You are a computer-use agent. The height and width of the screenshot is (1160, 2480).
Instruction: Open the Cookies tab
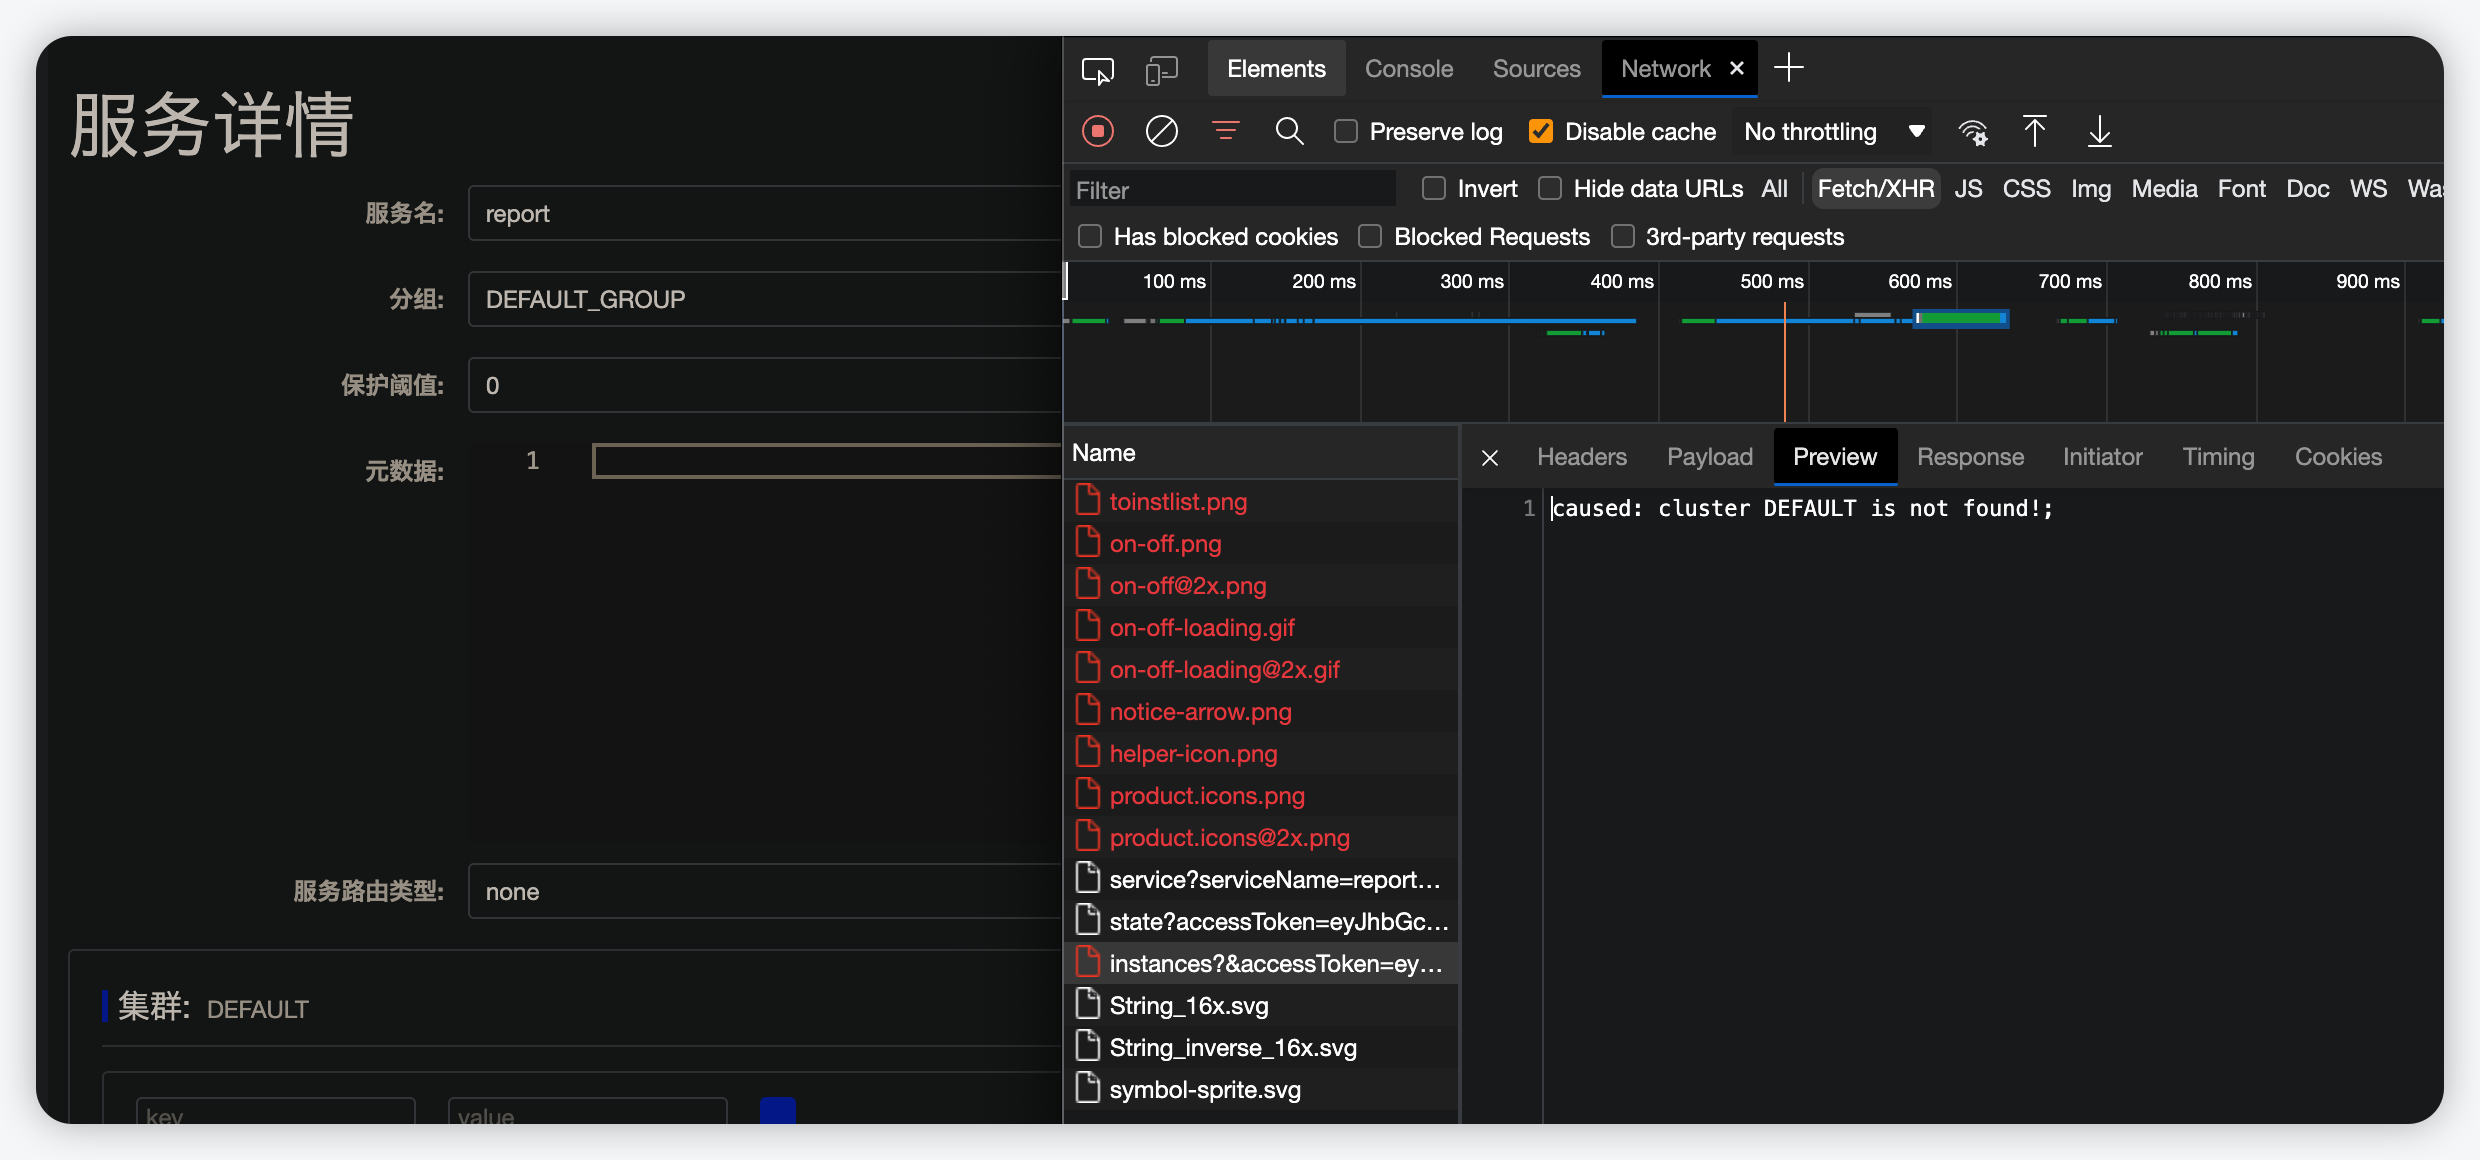point(2338,457)
